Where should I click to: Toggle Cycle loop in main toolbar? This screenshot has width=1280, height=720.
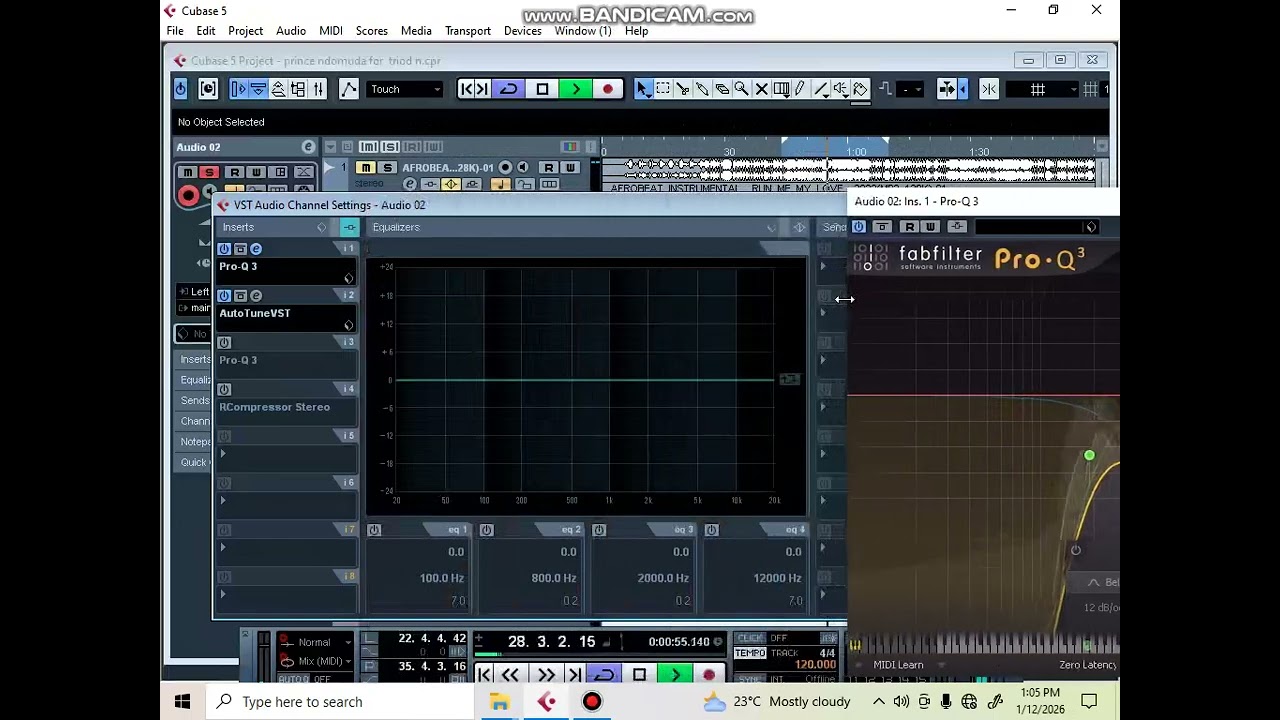(509, 89)
